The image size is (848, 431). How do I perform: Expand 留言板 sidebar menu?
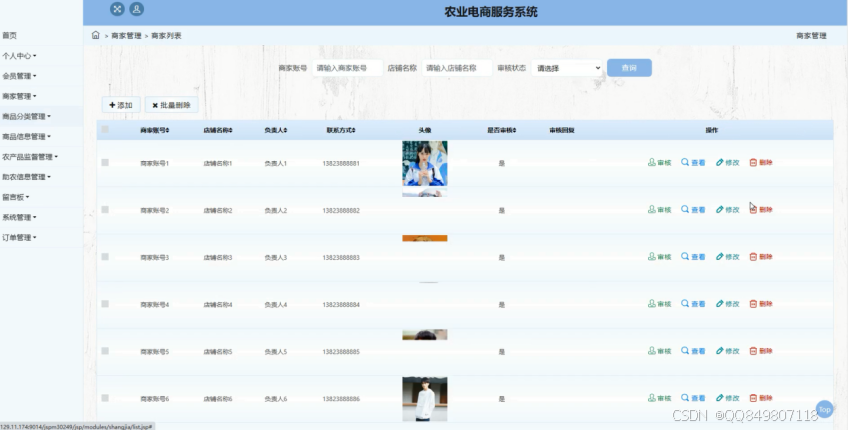(x=16, y=197)
